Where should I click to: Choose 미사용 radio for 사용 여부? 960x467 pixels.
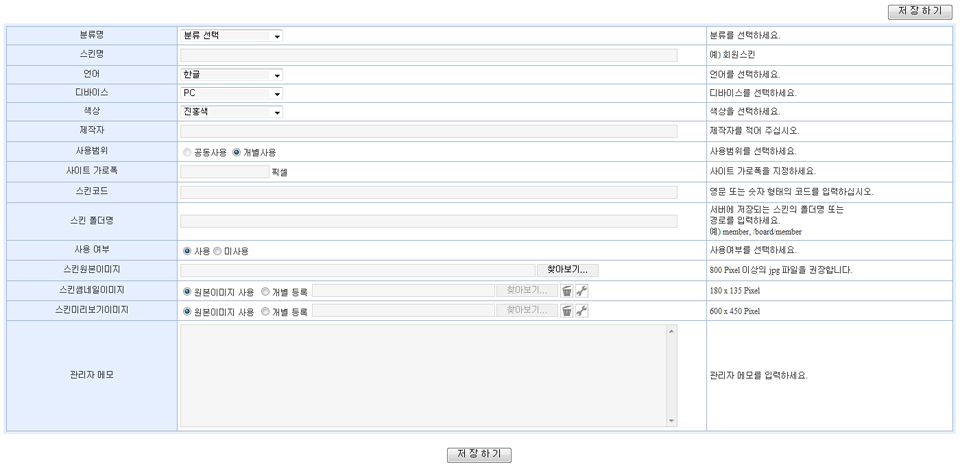pos(217,251)
